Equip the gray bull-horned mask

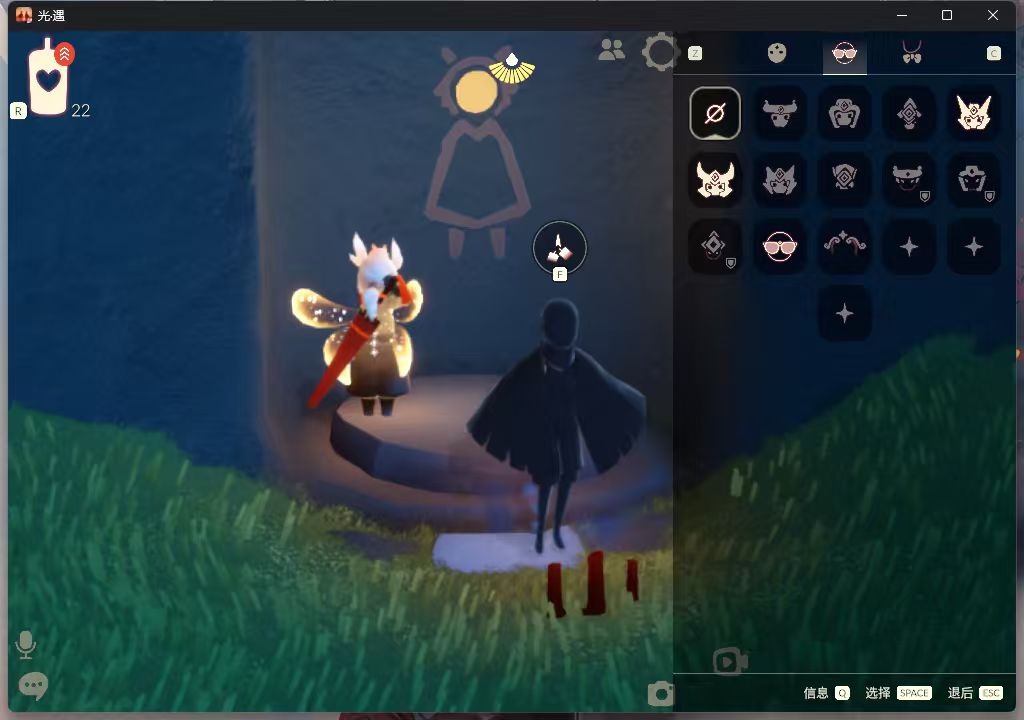[x=780, y=113]
